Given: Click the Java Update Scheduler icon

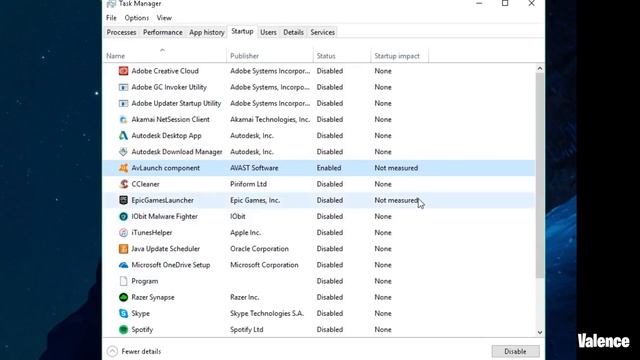Looking at the screenshot, I should 123,249.
